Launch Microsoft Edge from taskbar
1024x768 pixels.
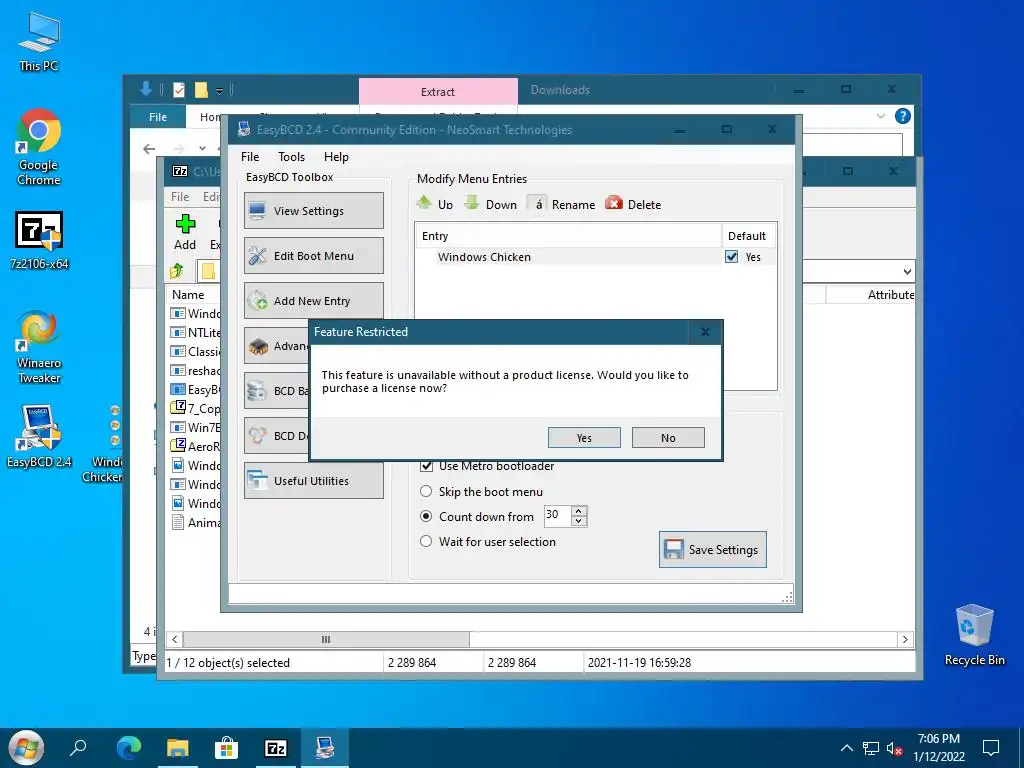[x=129, y=748]
